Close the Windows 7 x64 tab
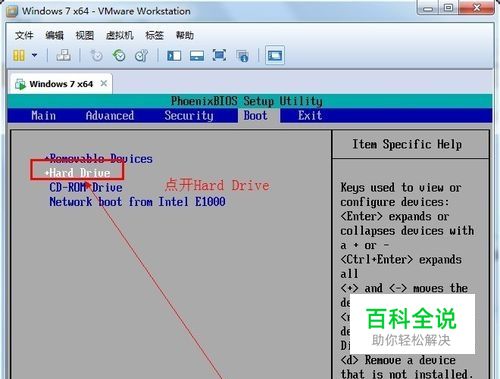 click(104, 83)
